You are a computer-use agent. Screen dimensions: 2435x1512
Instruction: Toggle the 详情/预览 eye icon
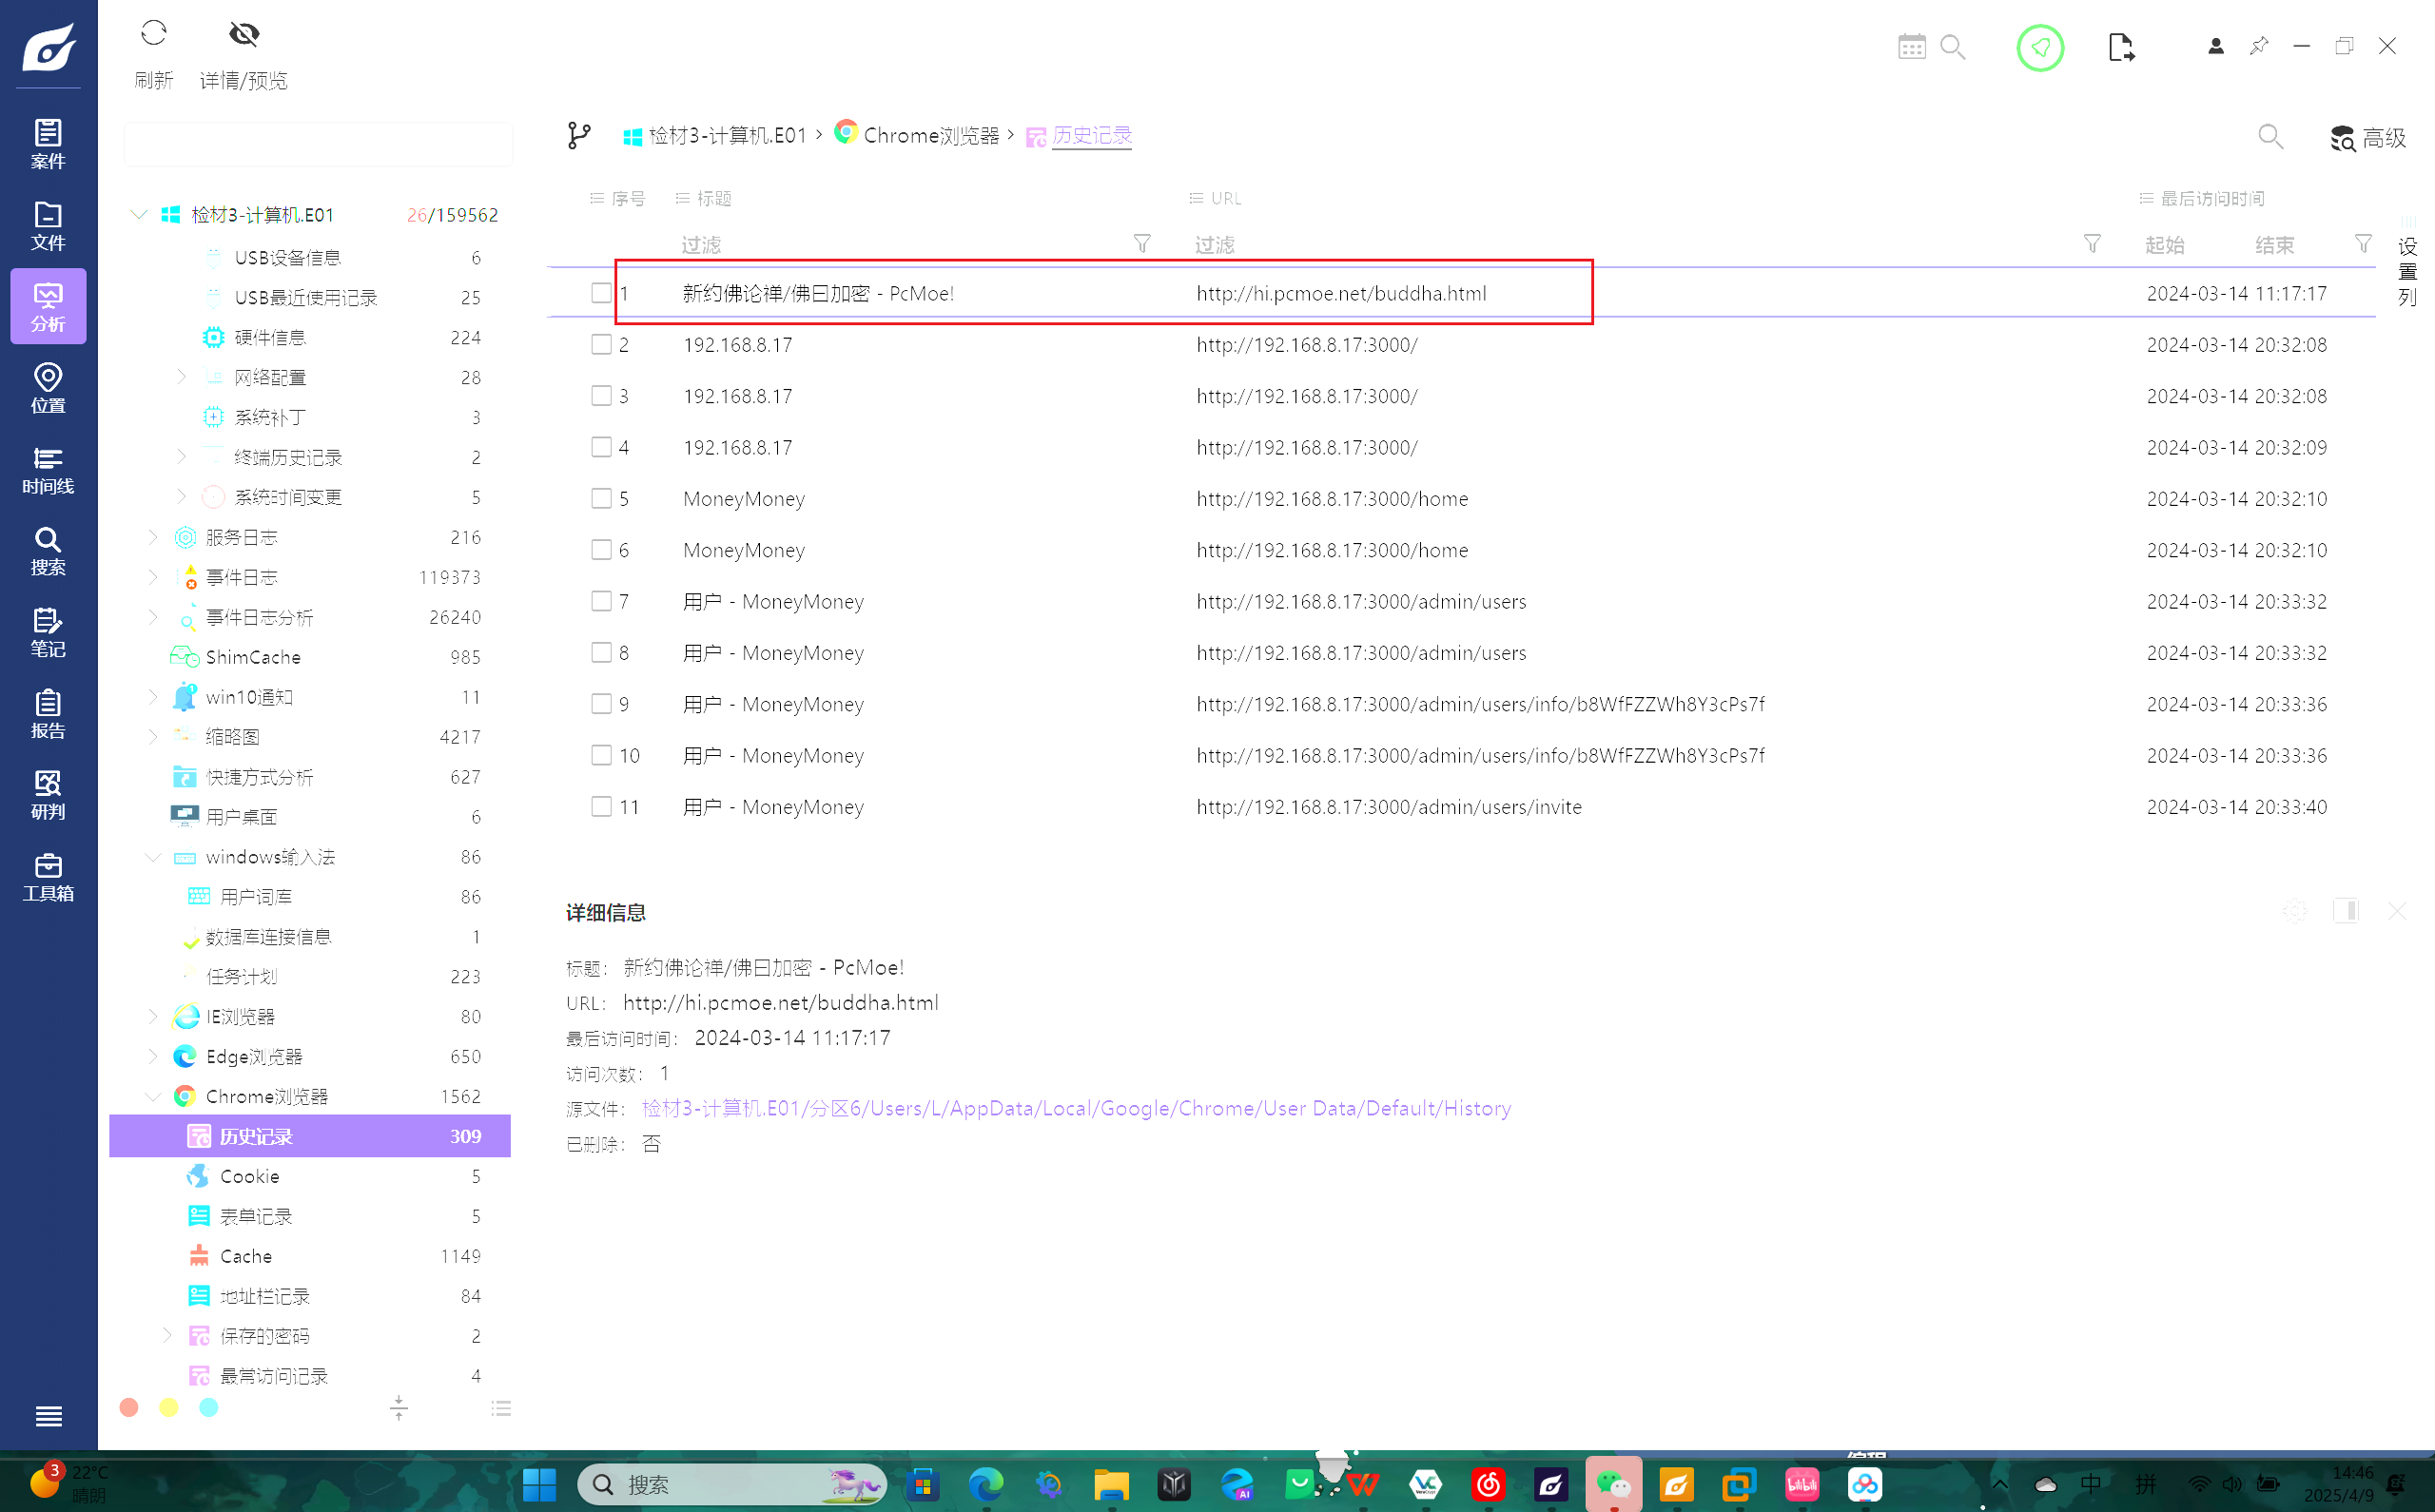click(x=243, y=34)
